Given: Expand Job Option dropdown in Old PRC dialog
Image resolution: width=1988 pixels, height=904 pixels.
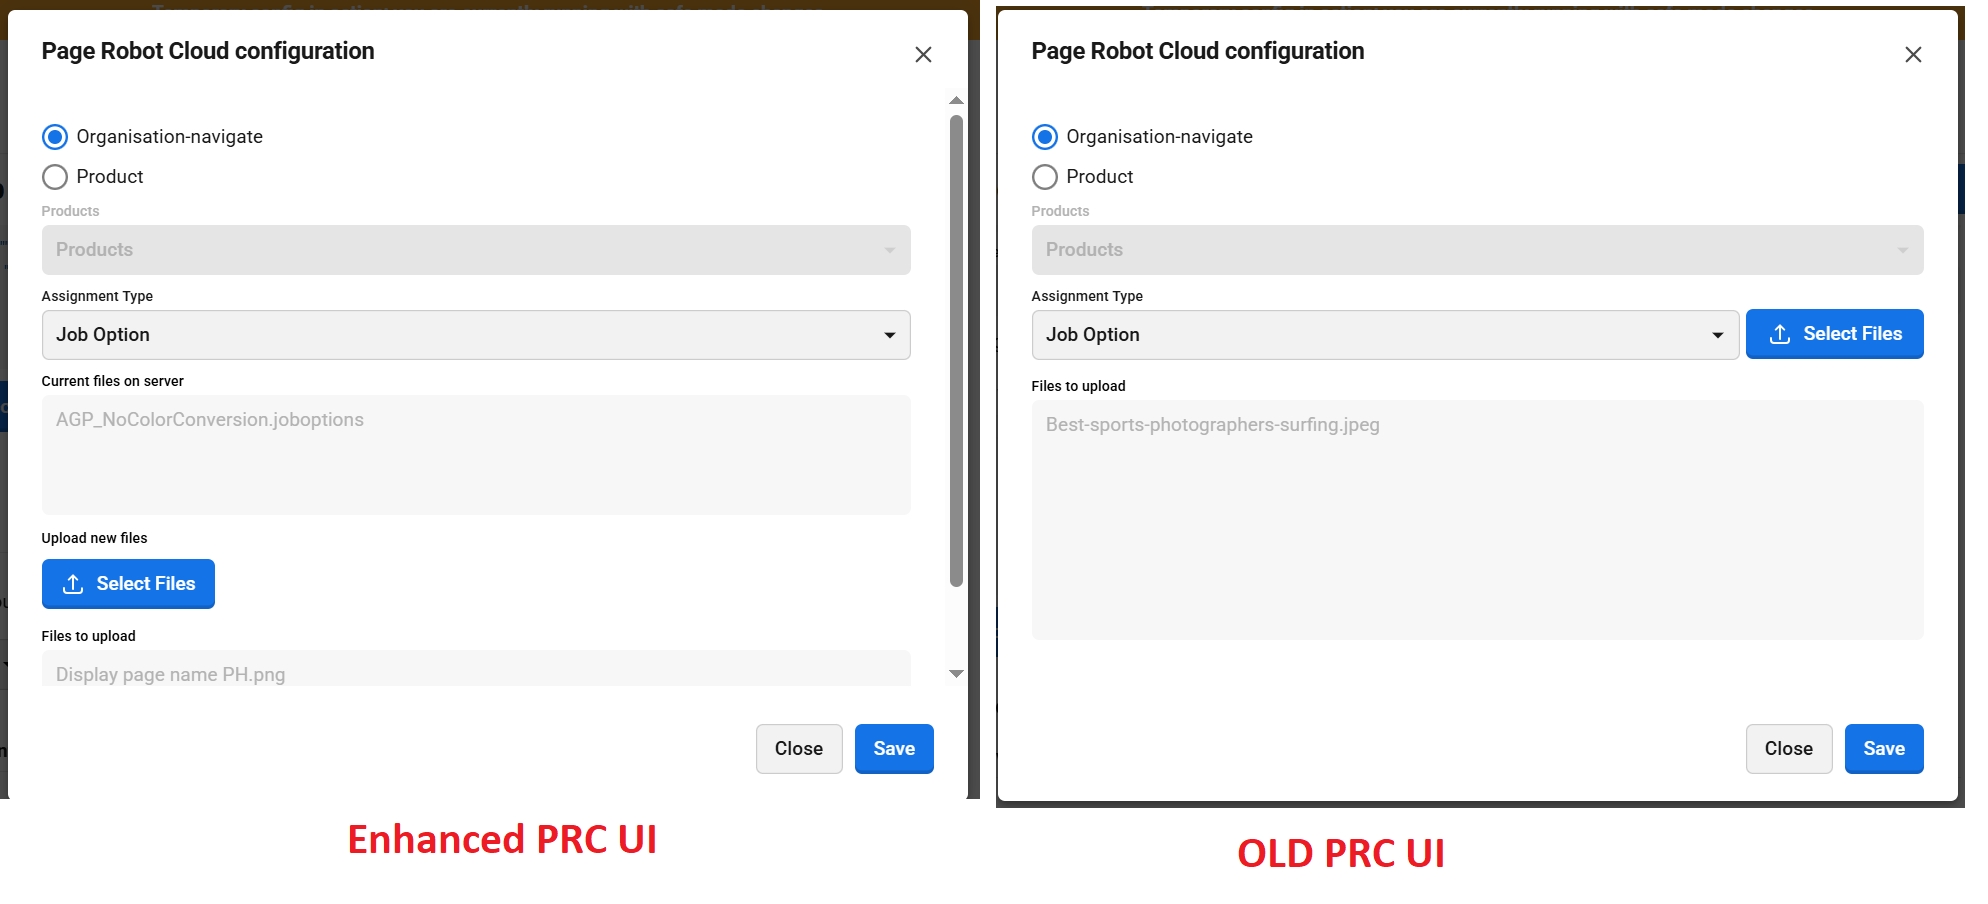Looking at the screenshot, I should tap(1384, 335).
